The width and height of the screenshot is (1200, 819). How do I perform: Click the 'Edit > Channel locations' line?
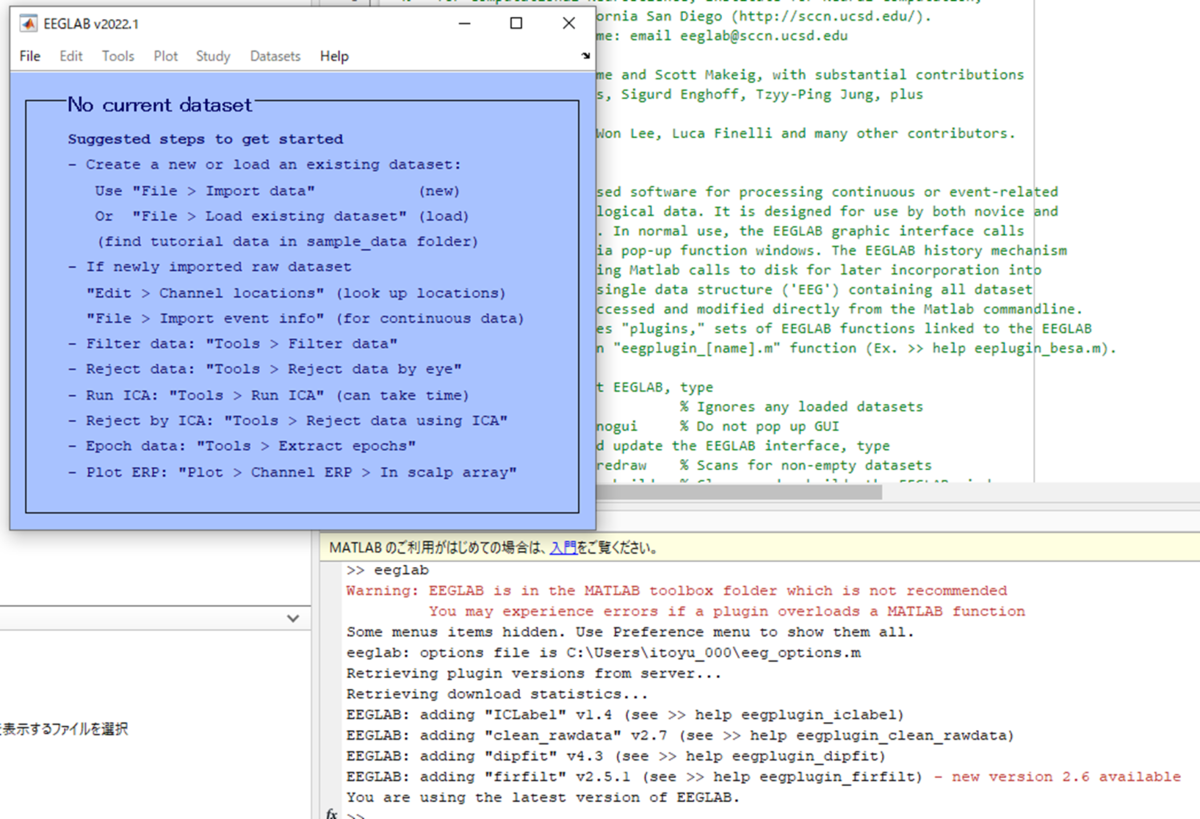(296, 293)
